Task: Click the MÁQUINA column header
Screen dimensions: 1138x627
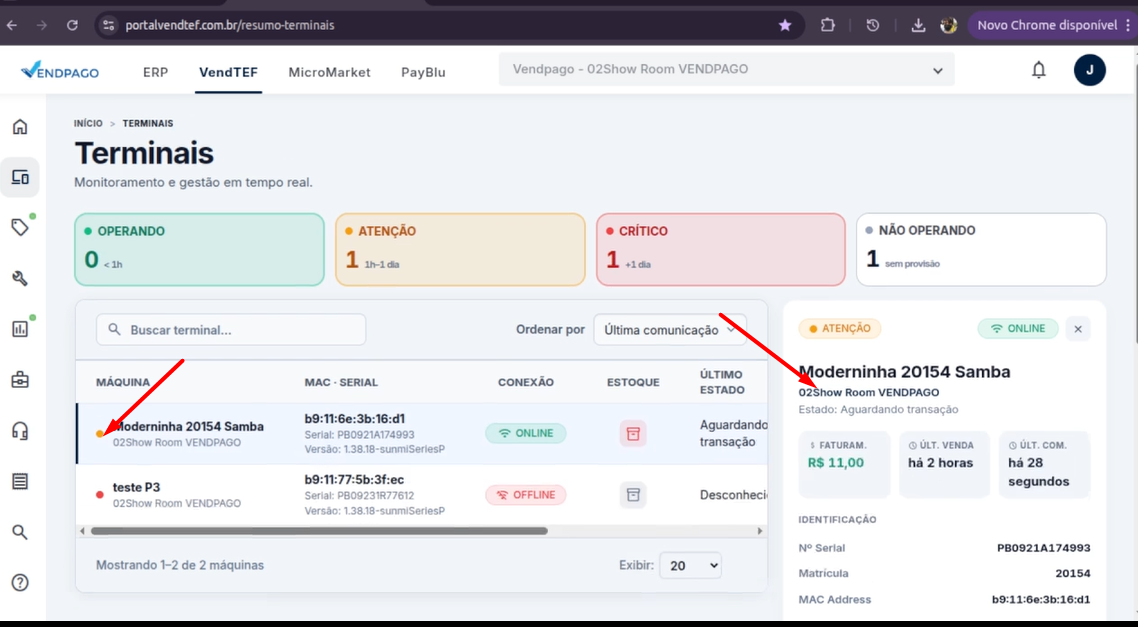Action: click(123, 382)
